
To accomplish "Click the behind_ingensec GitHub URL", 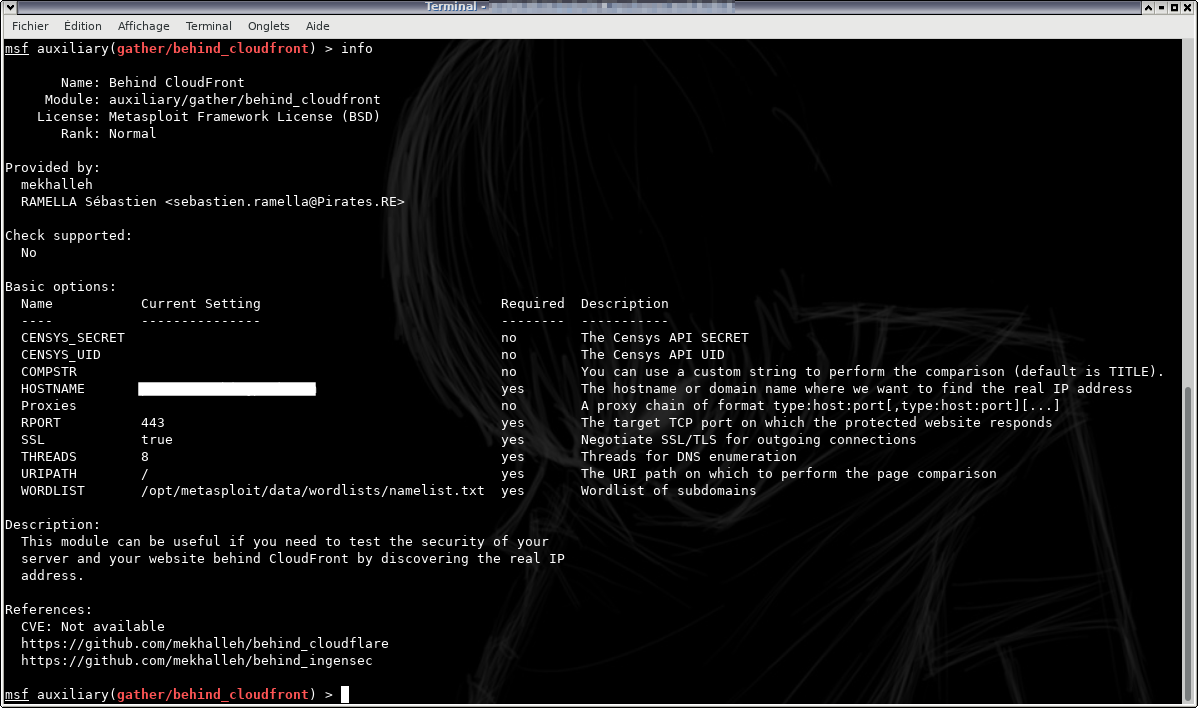I will tap(196, 660).
